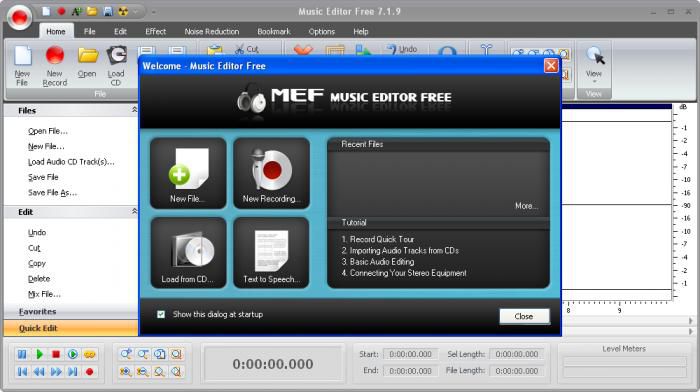
Task: Click the Fast Forward transport button
Action: (56, 371)
